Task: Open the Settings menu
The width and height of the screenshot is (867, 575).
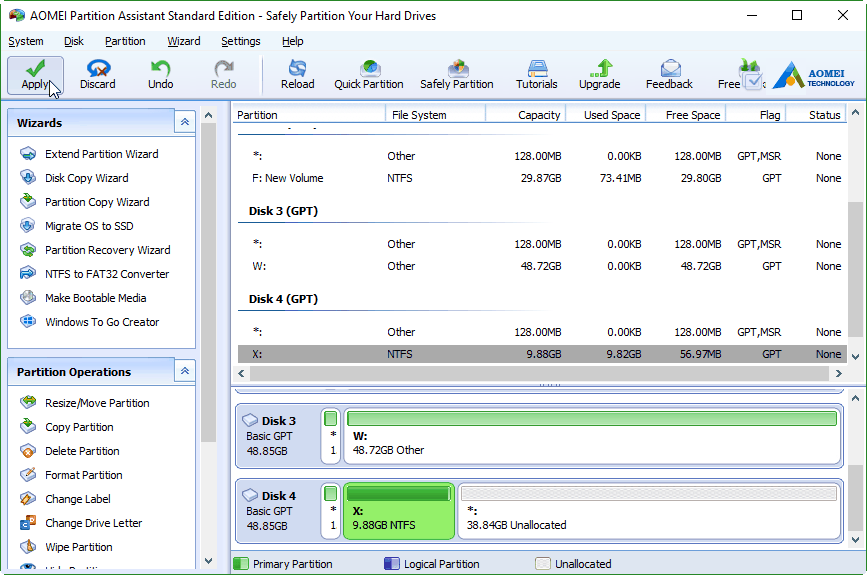Action: tap(240, 41)
